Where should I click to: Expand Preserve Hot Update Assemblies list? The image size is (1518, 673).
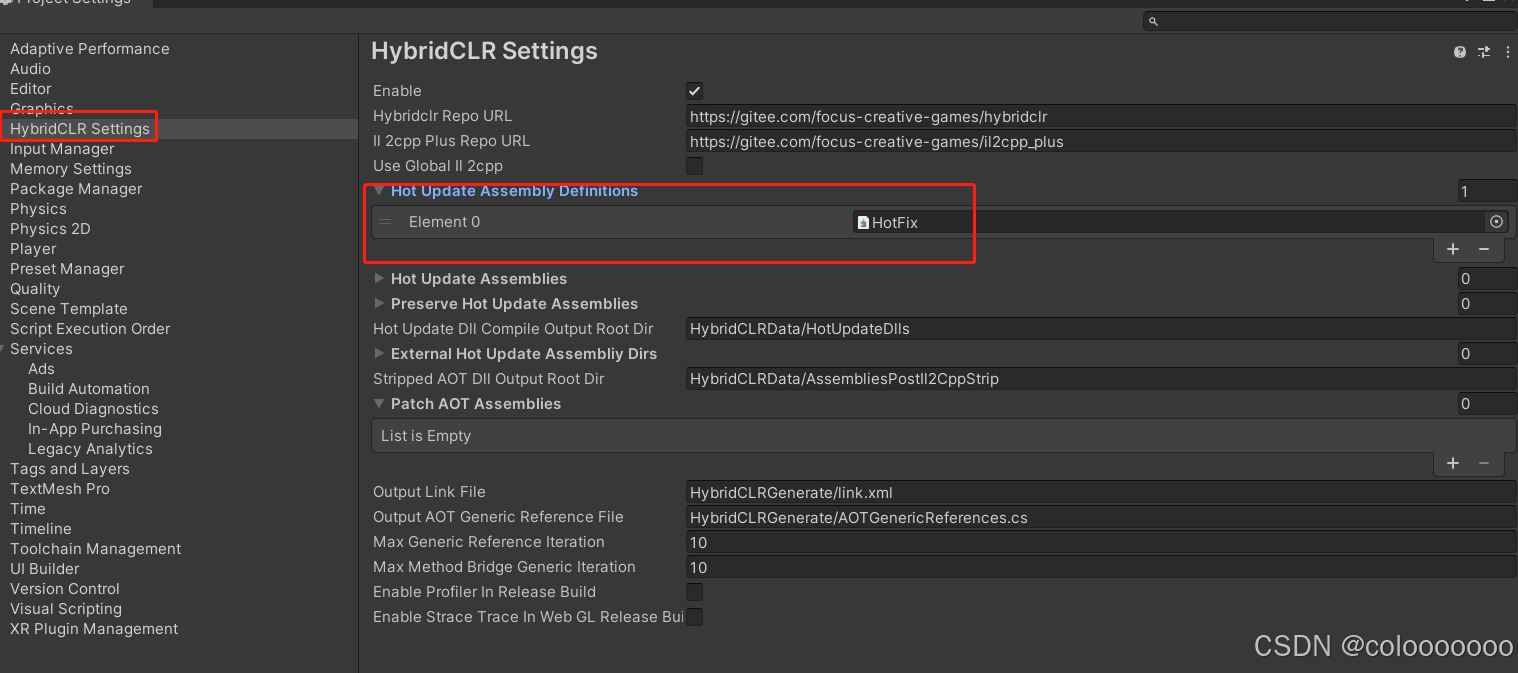[379, 303]
